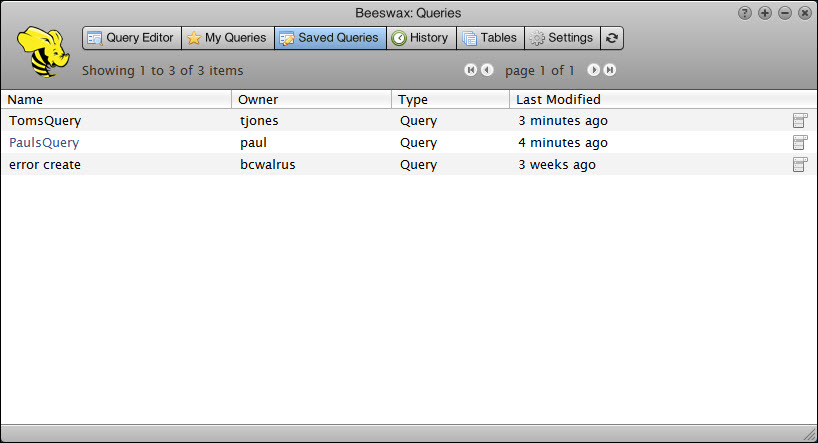Image resolution: width=818 pixels, height=443 pixels.
Task: Open the Settings tab
Action: point(561,38)
